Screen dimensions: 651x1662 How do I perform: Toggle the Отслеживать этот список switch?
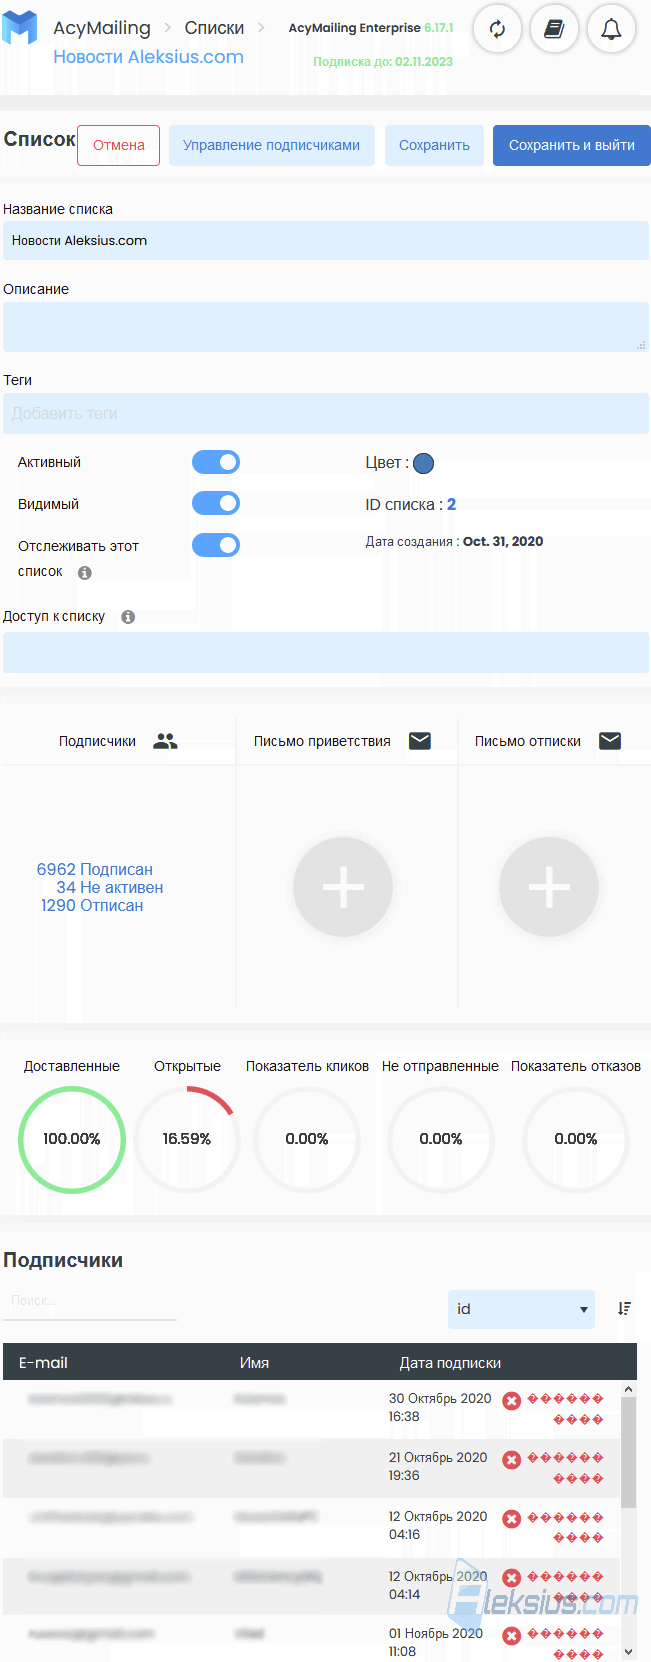point(216,545)
